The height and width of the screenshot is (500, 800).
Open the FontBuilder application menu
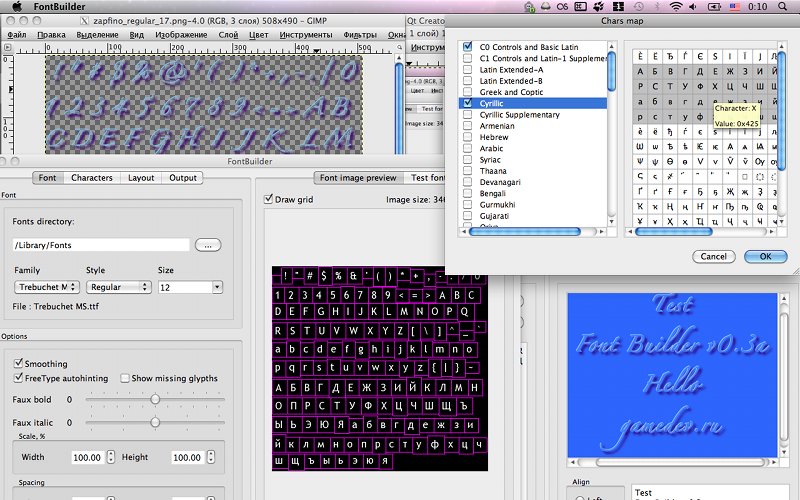point(59,7)
